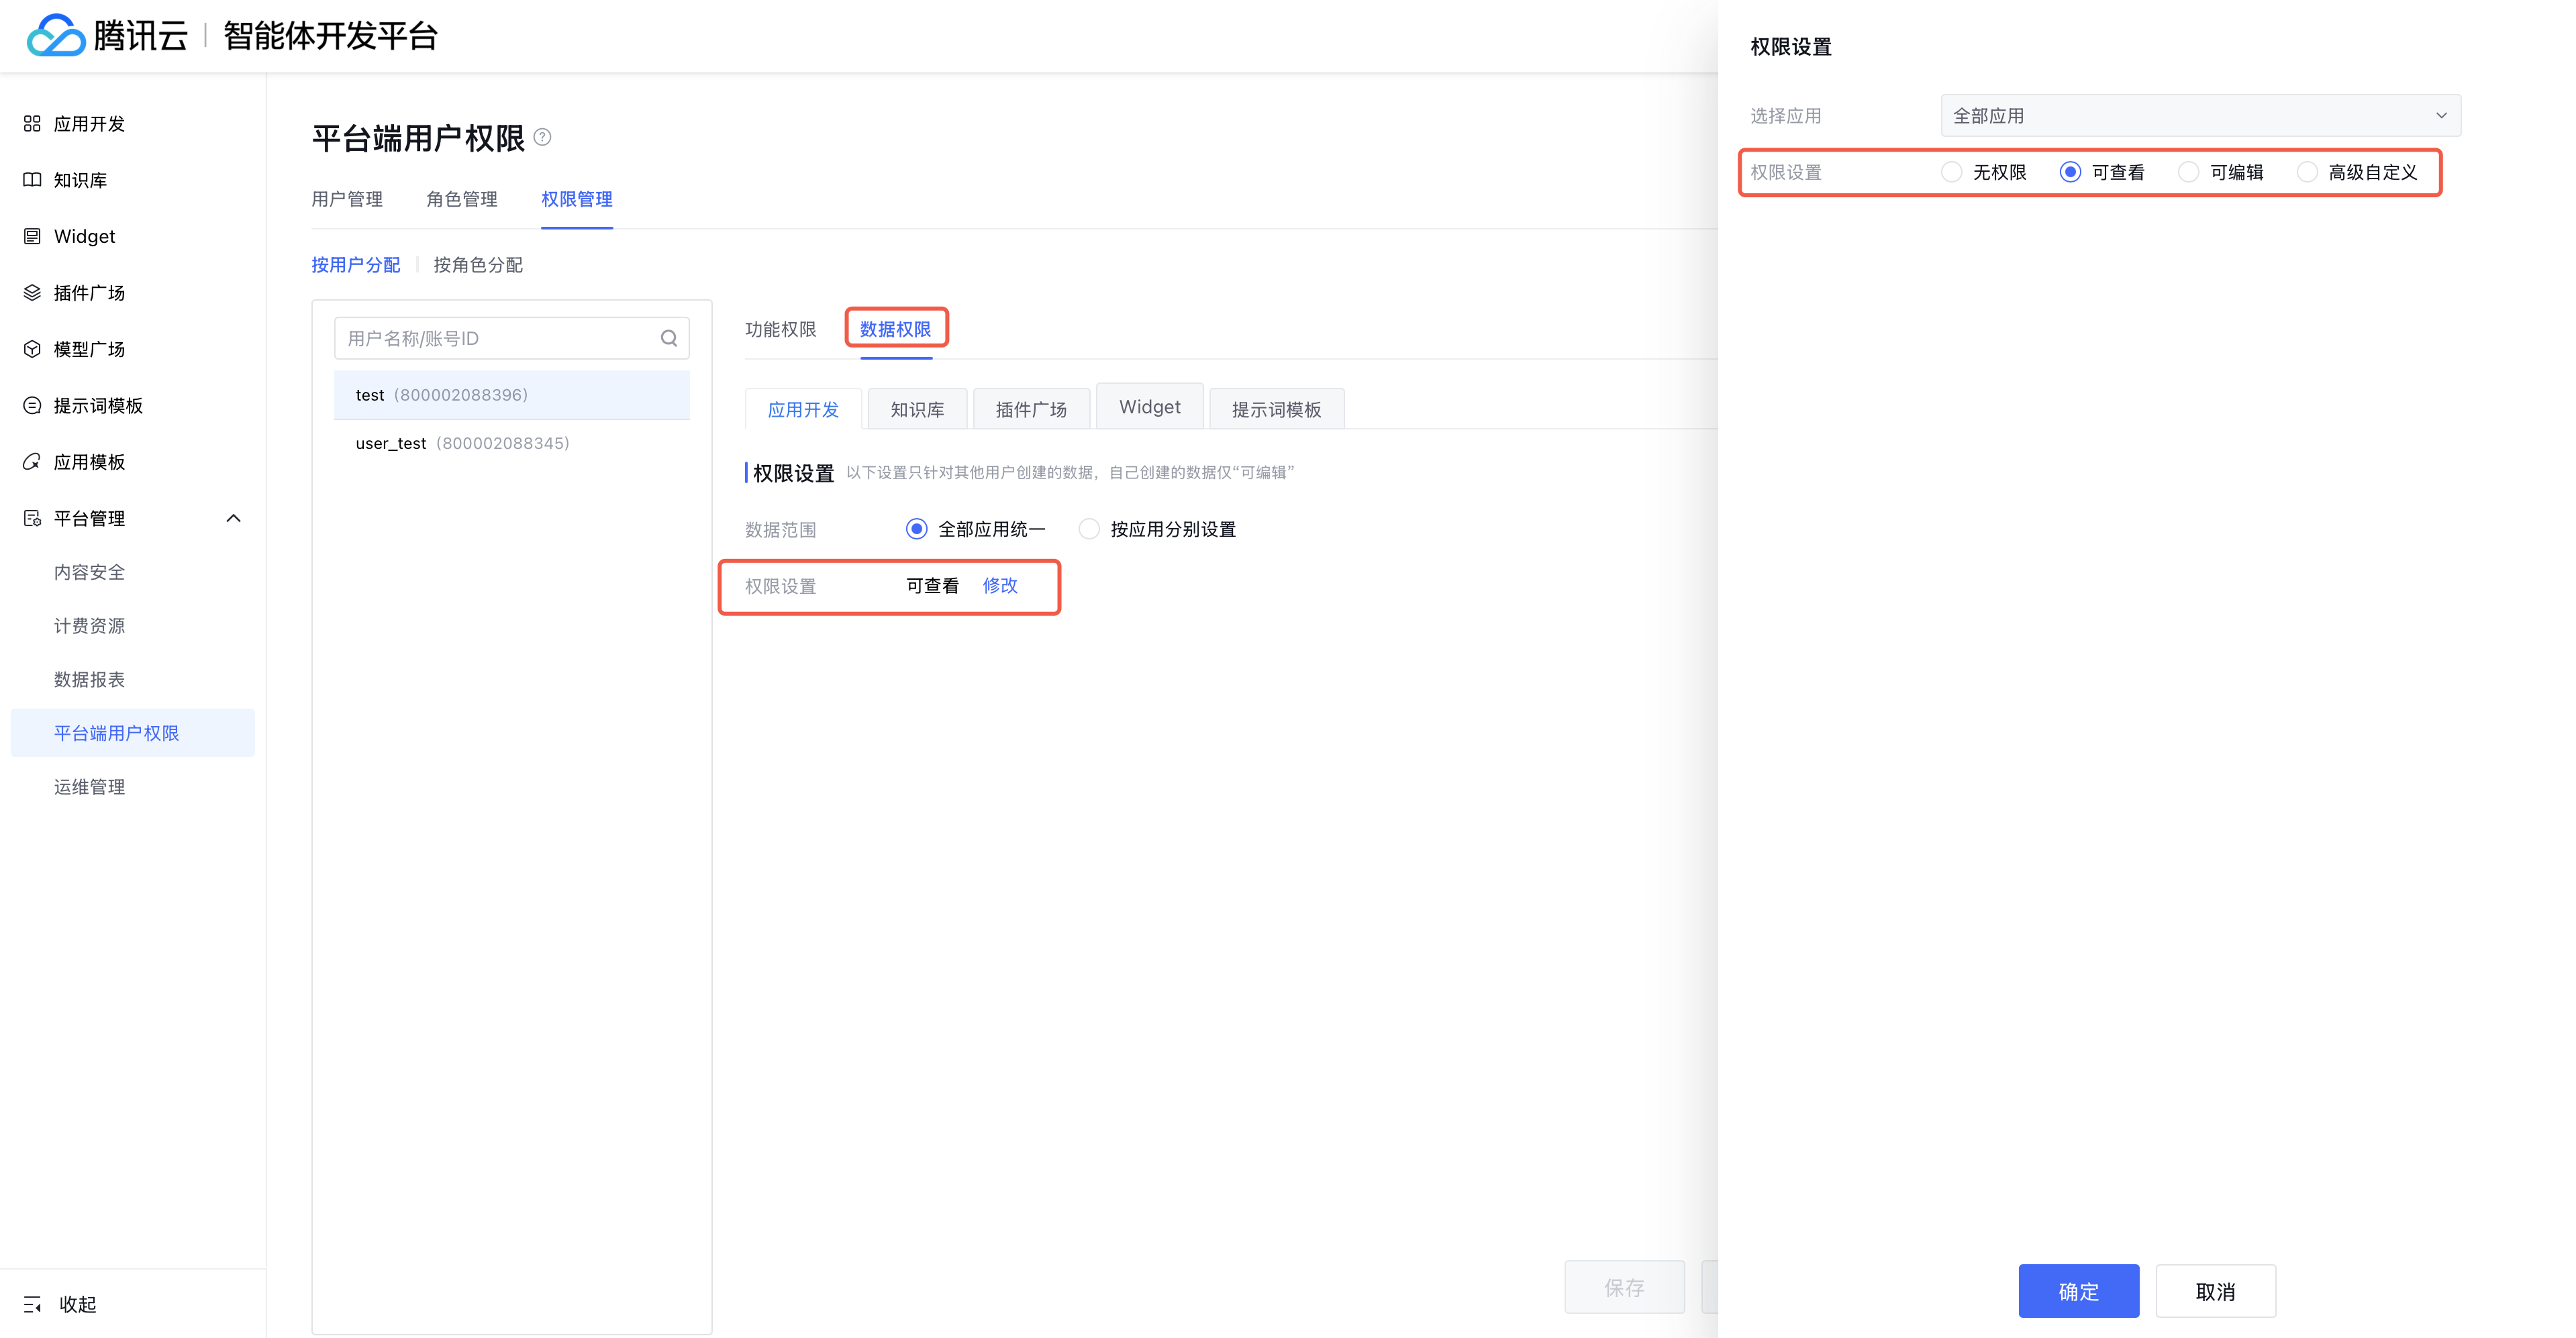The width and height of the screenshot is (2576, 1338).
Task: Click the 修改 link
Action: [1000, 586]
